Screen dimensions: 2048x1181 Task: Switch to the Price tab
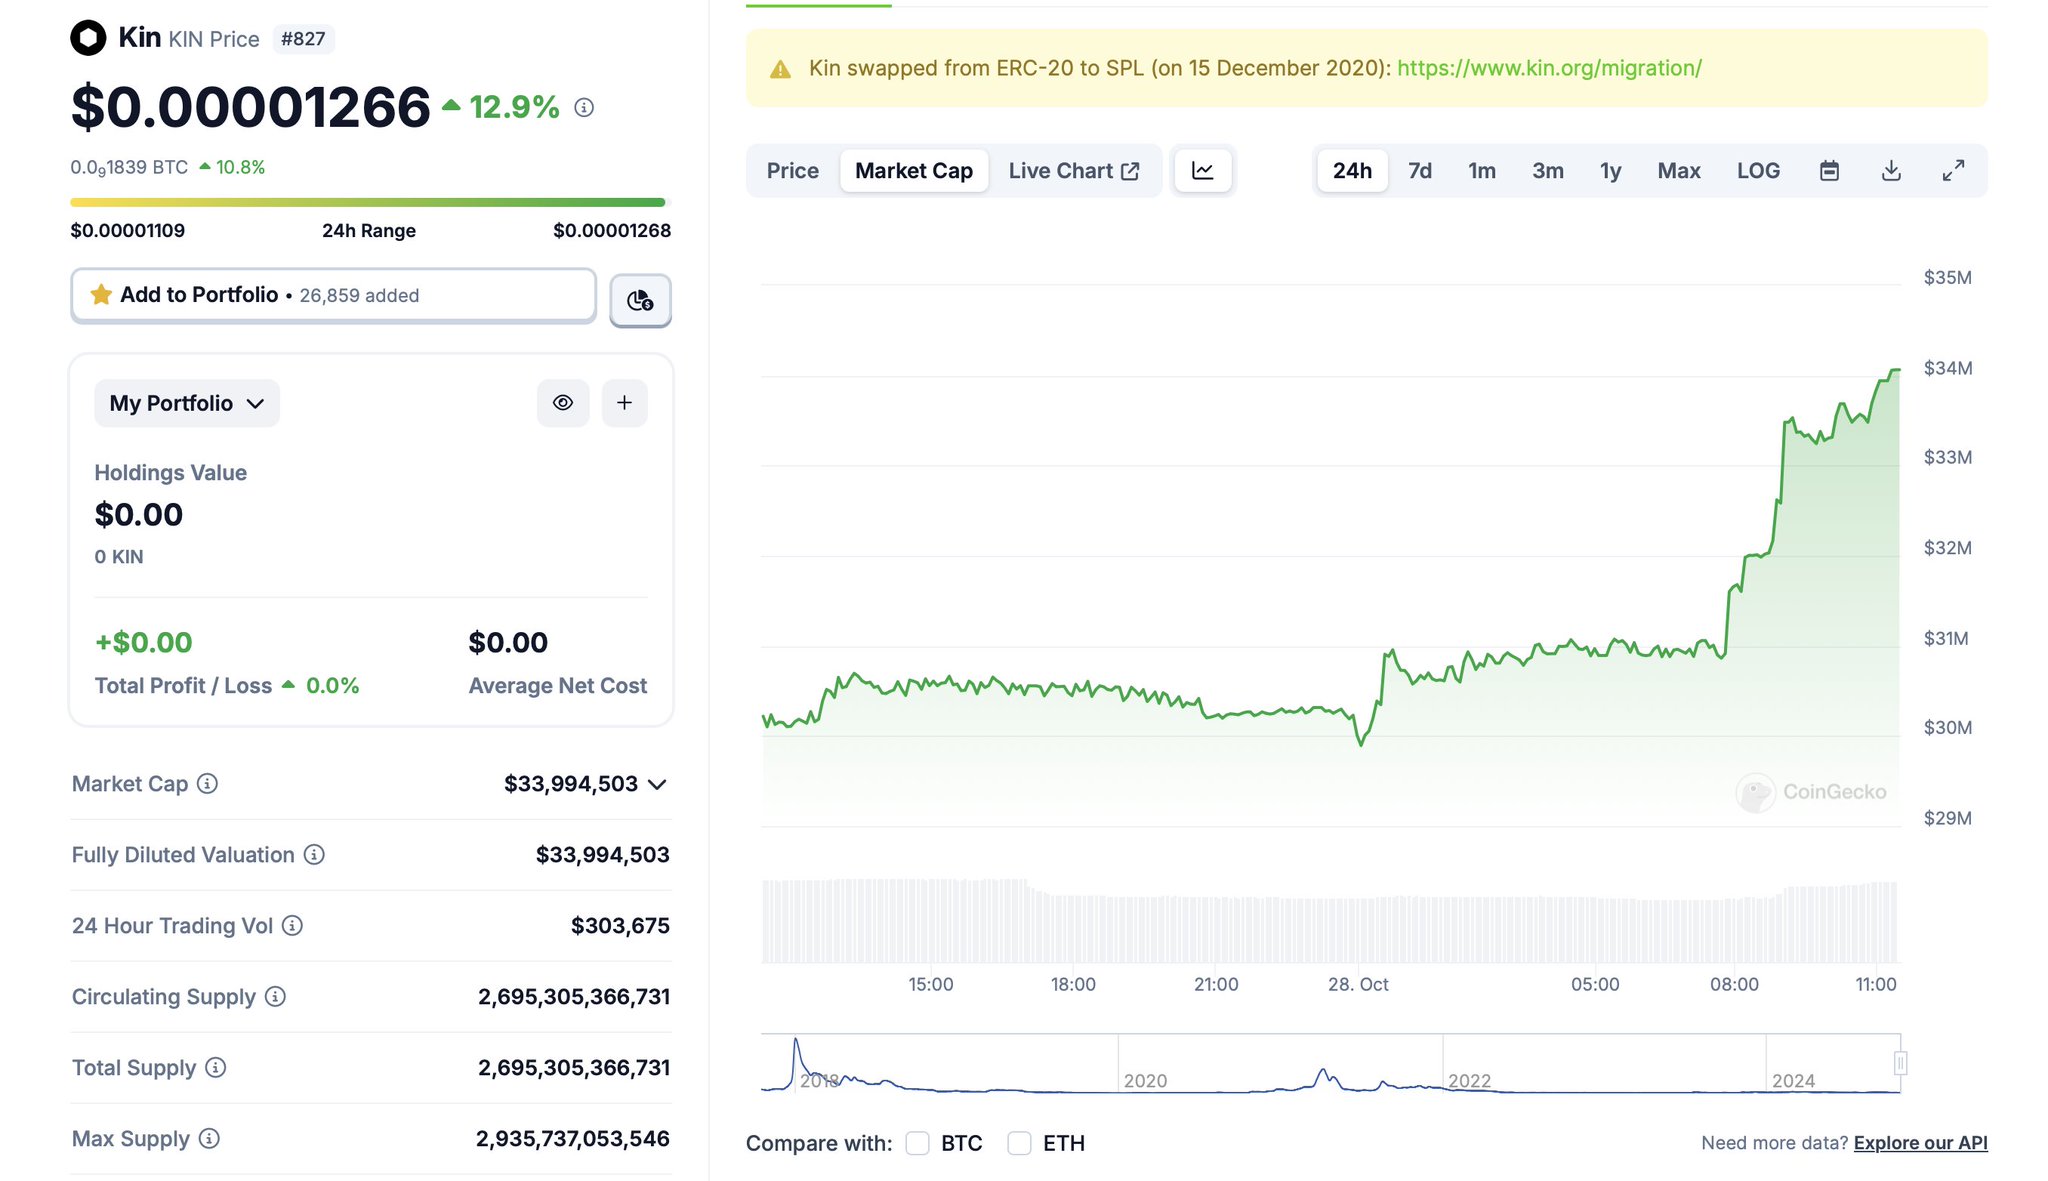(x=792, y=171)
